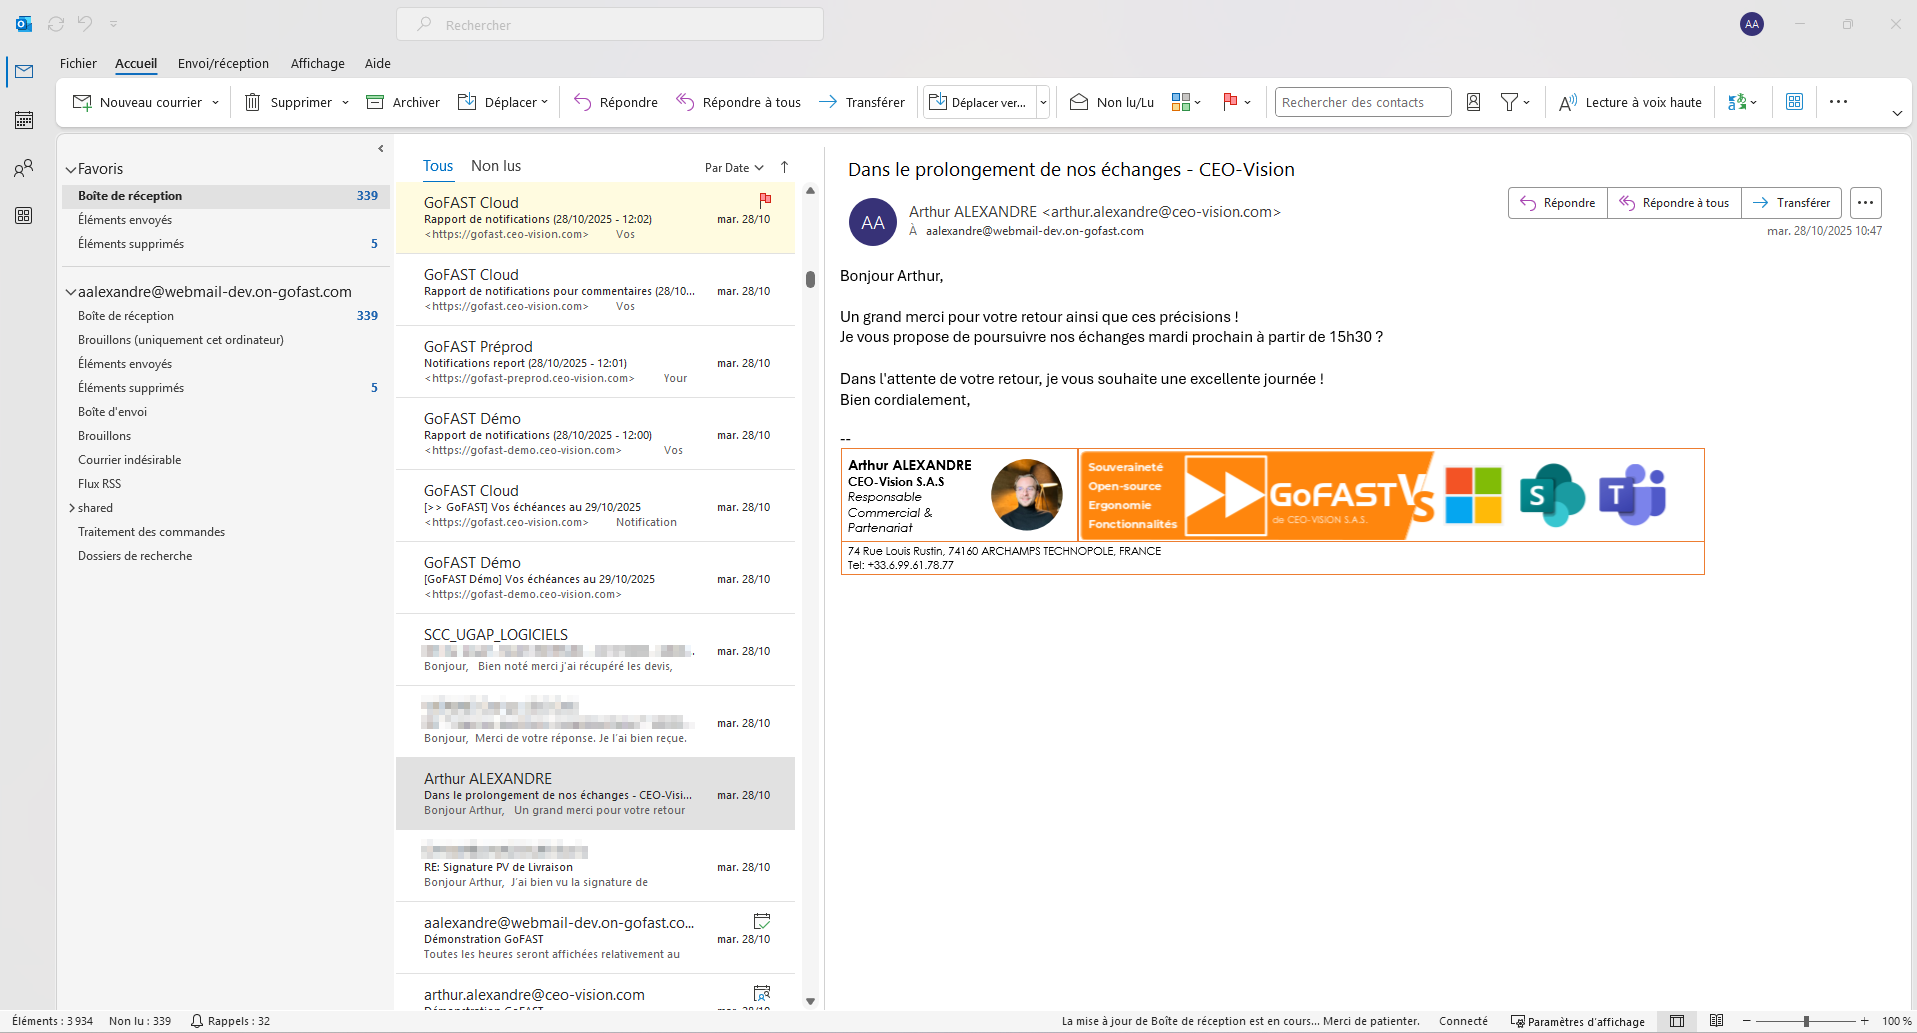
Task: Expand the shared folder in the sidebar
Action: (71, 507)
